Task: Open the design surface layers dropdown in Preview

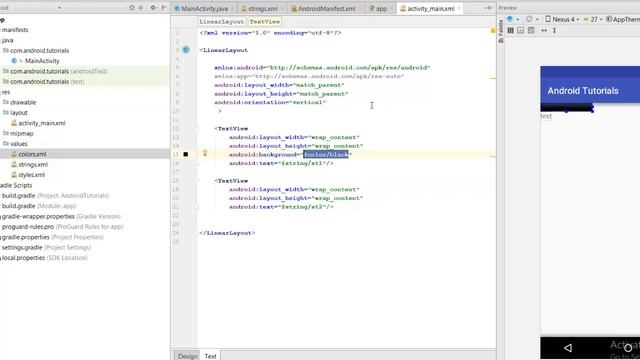Action: (x=512, y=19)
